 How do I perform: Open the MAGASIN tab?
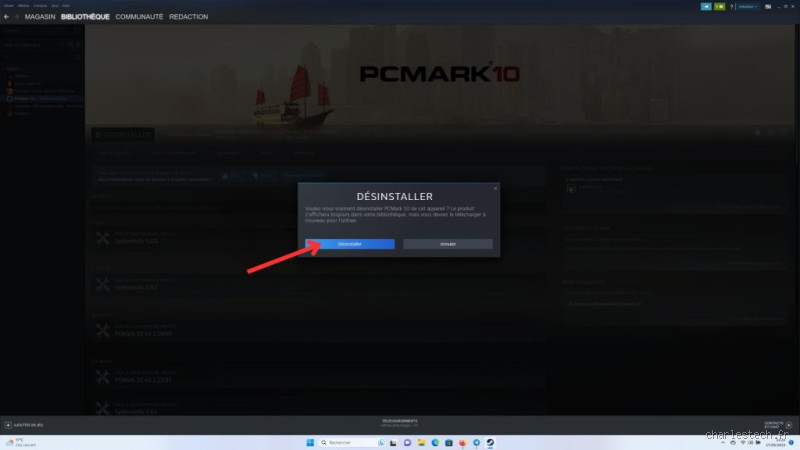[40, 17]
